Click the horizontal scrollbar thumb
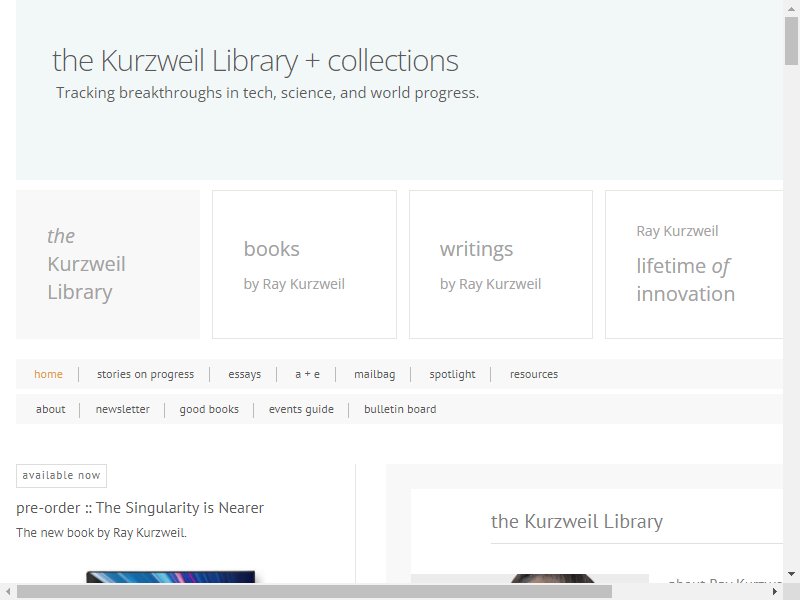Image resolution: width=800 pixels, height=600 pixels. (x=314, y=592)
